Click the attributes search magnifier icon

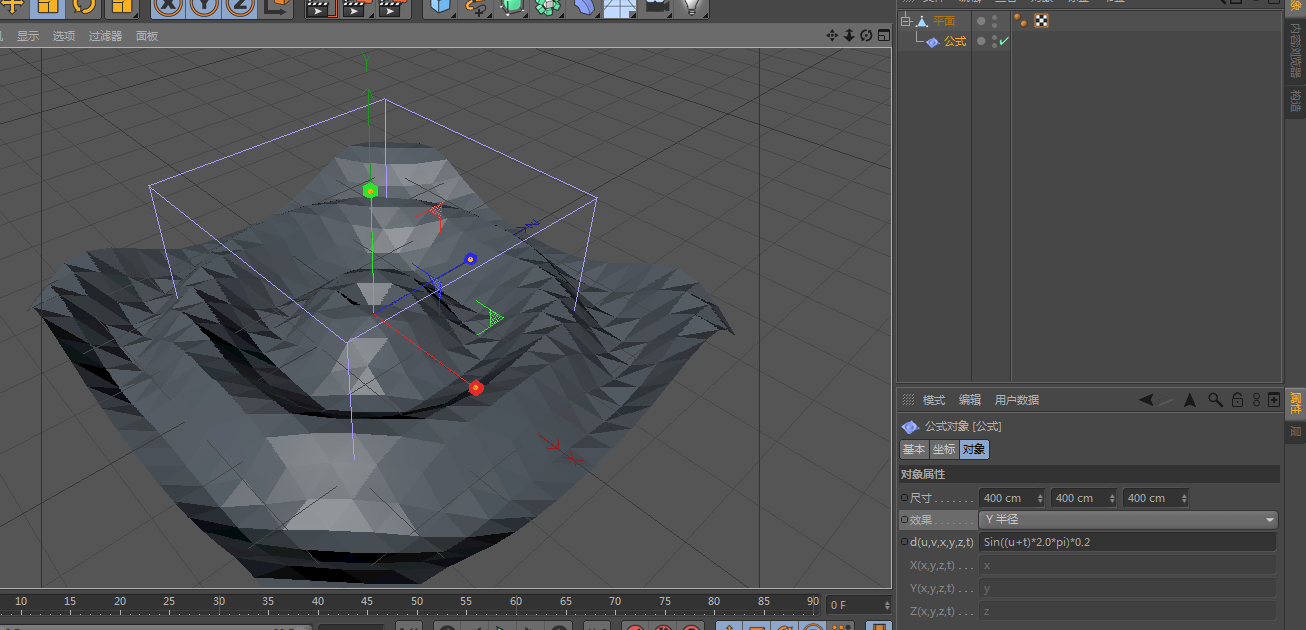(x=1215, y=400)
